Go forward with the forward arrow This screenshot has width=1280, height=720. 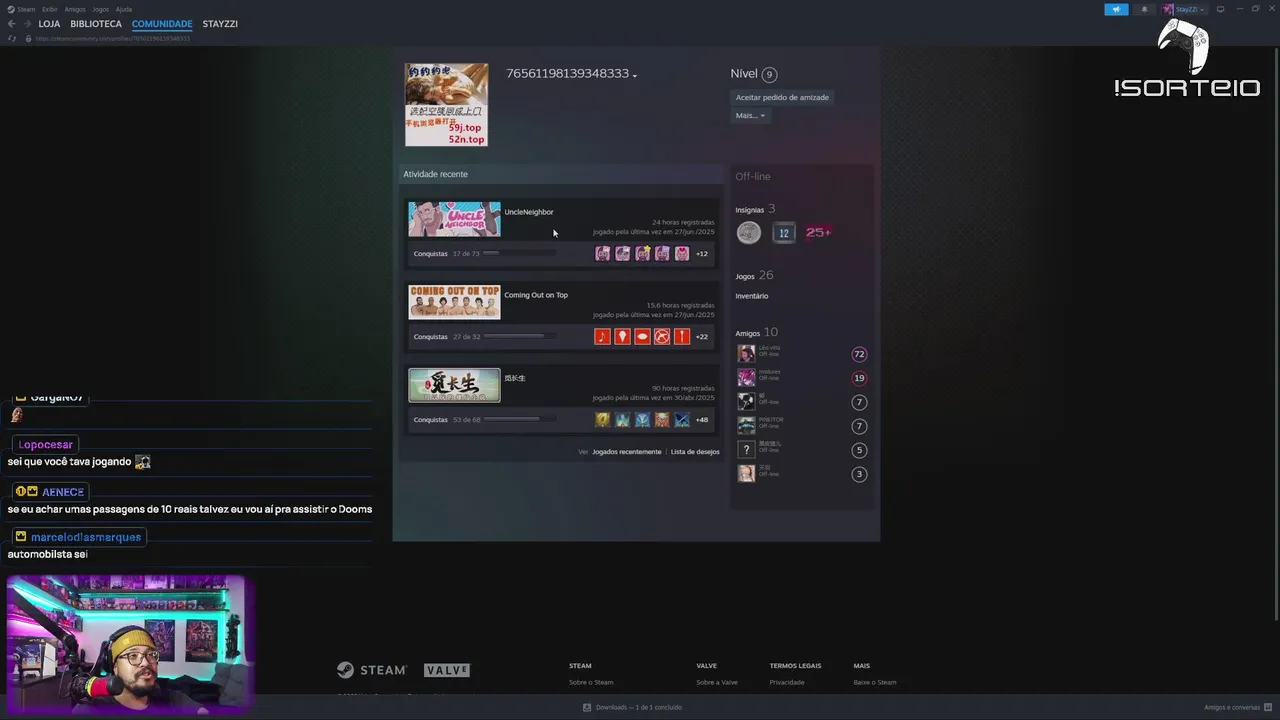click(x=27, y=24)
